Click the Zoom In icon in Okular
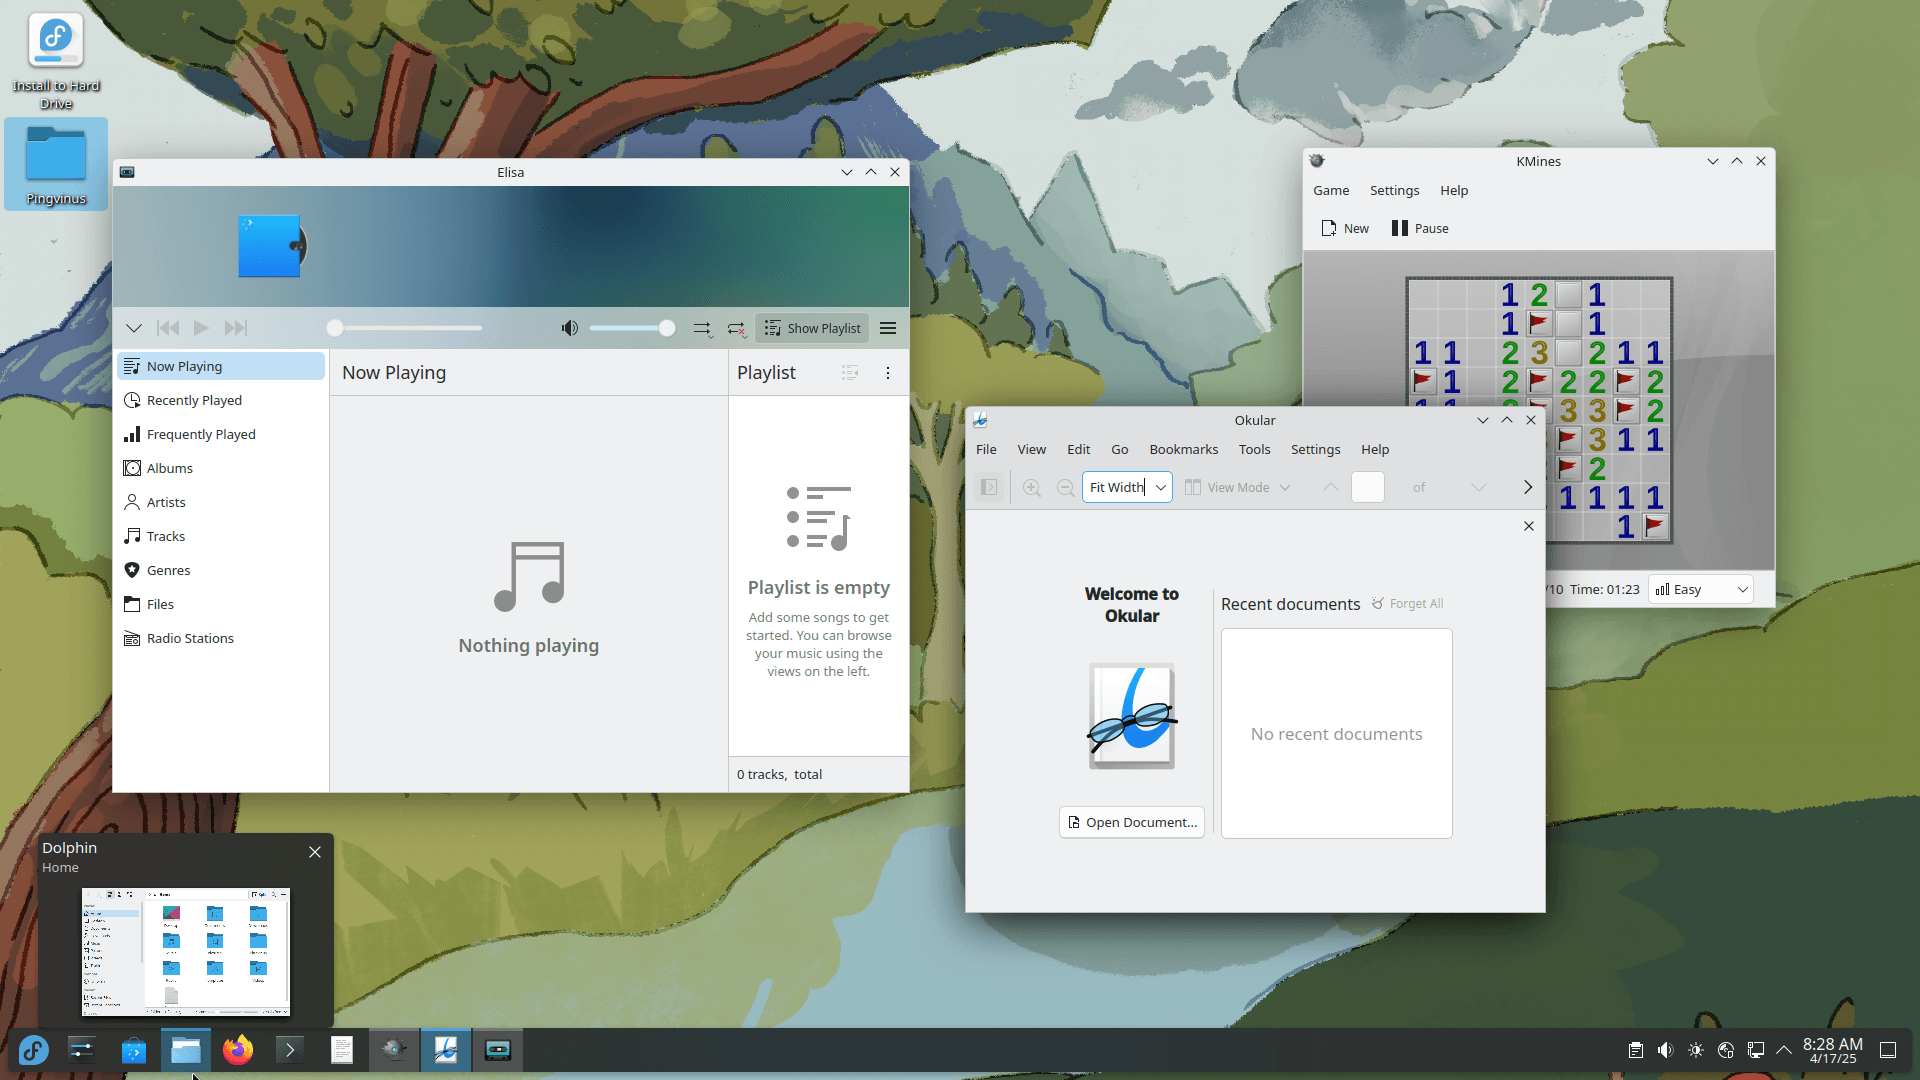 tap(1032, 487)
